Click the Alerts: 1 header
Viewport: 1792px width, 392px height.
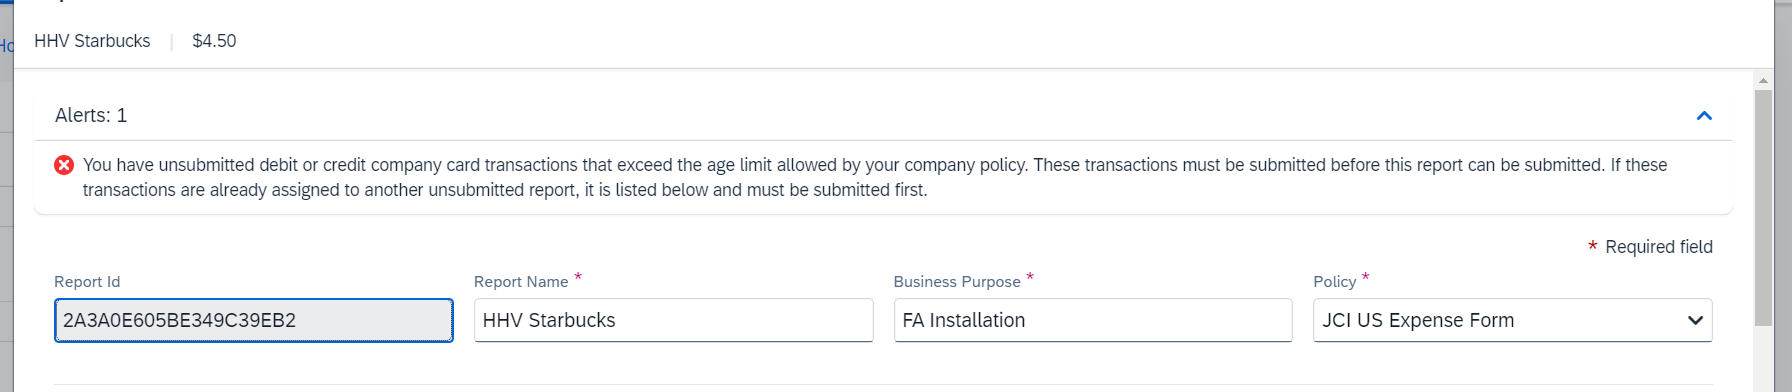pyautogui.click(x=91, y=115)
